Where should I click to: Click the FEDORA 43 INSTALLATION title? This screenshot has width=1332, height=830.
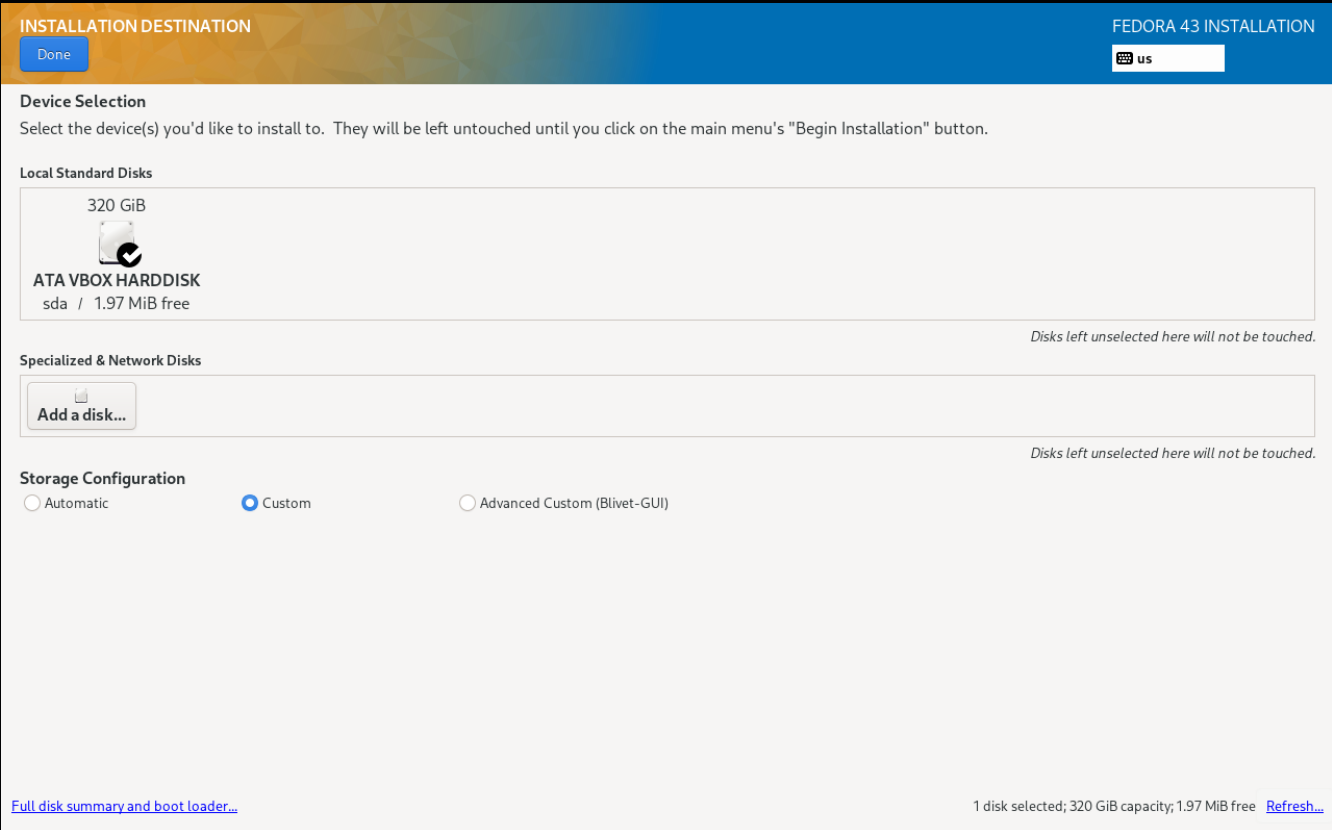(x=1213, y=27)
